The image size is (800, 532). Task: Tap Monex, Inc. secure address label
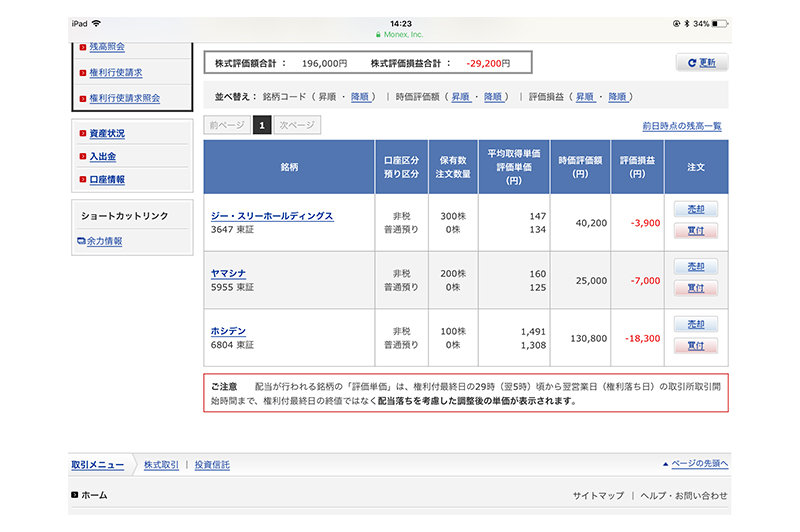tap(399, 35)
